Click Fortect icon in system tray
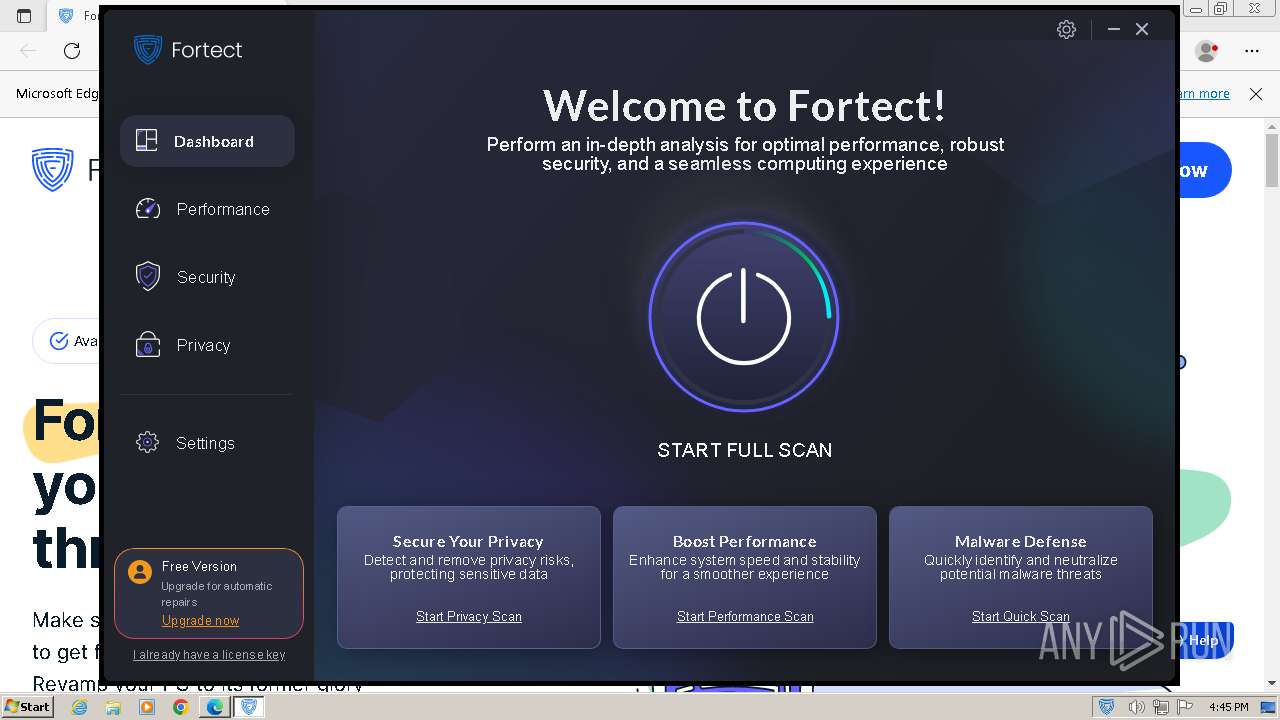Viewport: 1280px width, 720px height. coord(1106,707)
